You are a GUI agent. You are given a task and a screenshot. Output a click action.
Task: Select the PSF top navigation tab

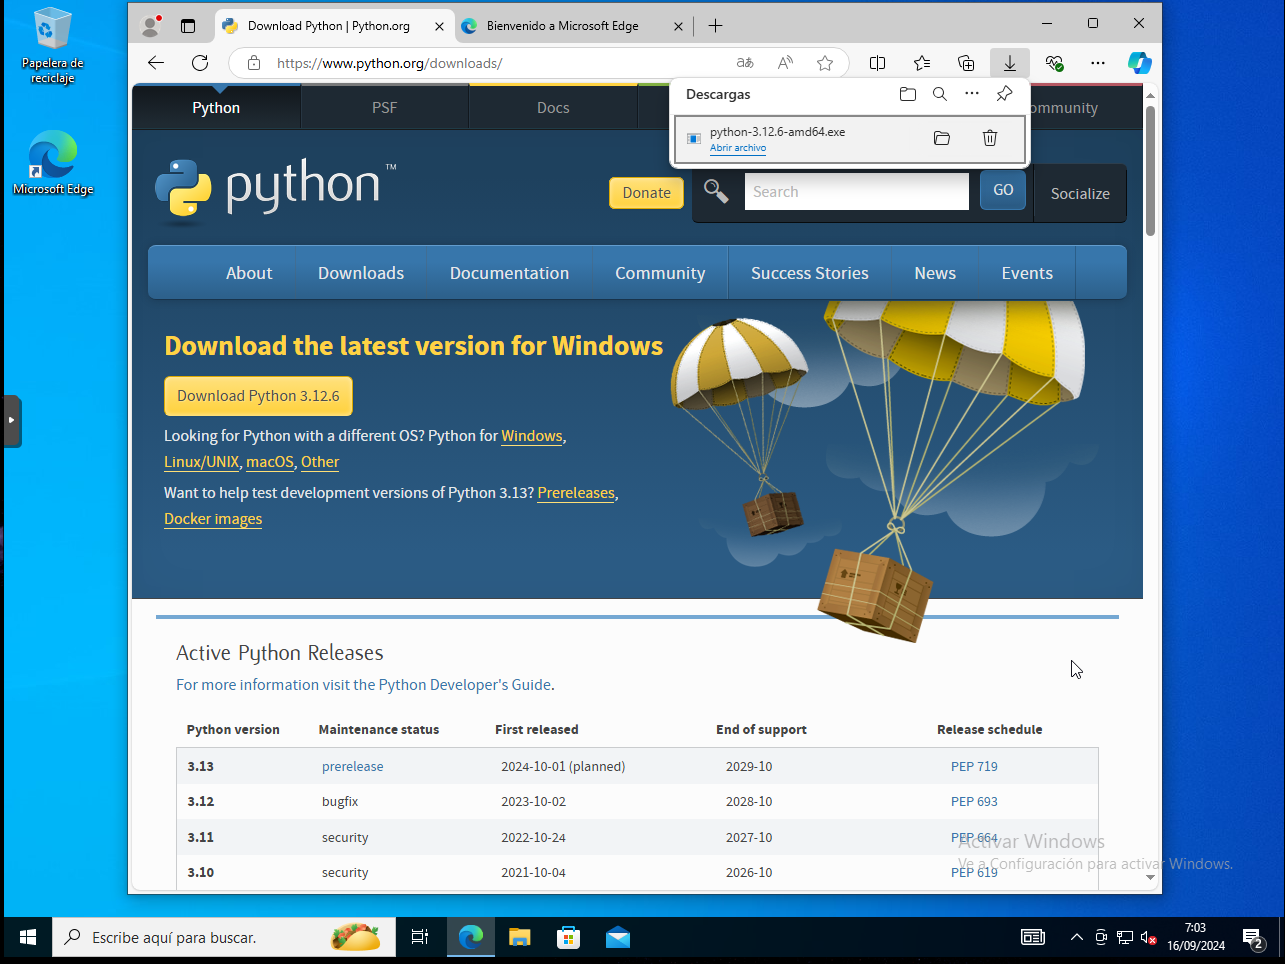385,108
